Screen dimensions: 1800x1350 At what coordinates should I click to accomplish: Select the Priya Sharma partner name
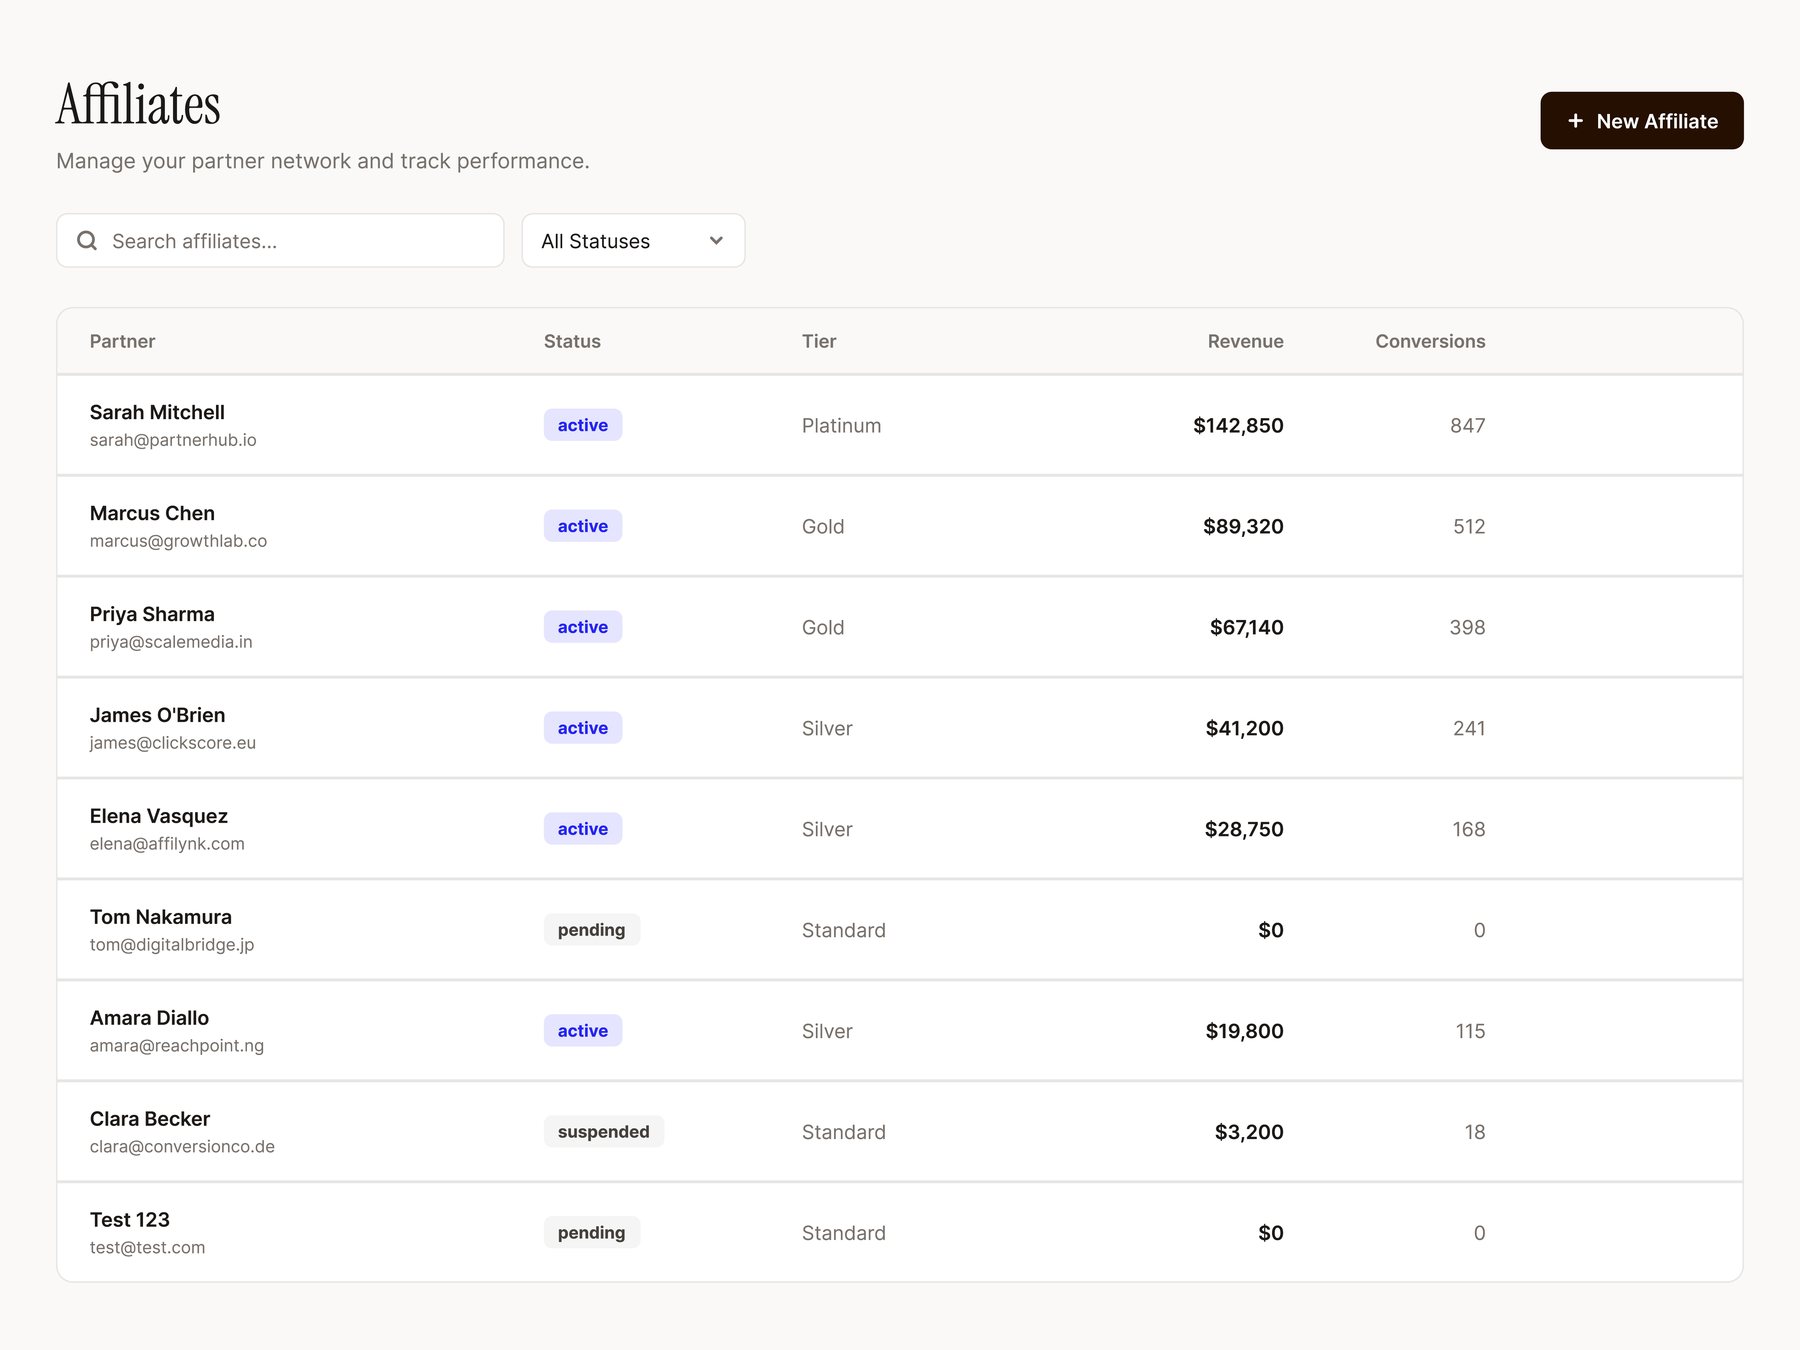152,614
